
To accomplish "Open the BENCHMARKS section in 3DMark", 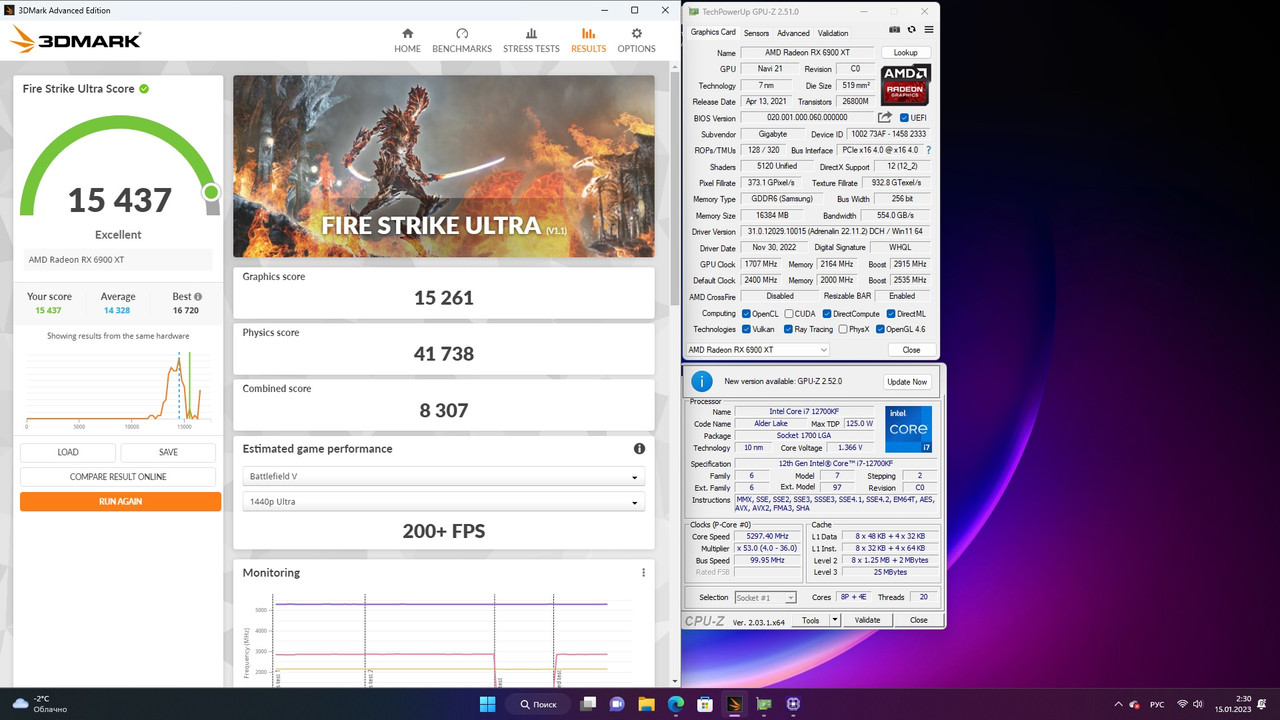I will [x=462, y=40].
